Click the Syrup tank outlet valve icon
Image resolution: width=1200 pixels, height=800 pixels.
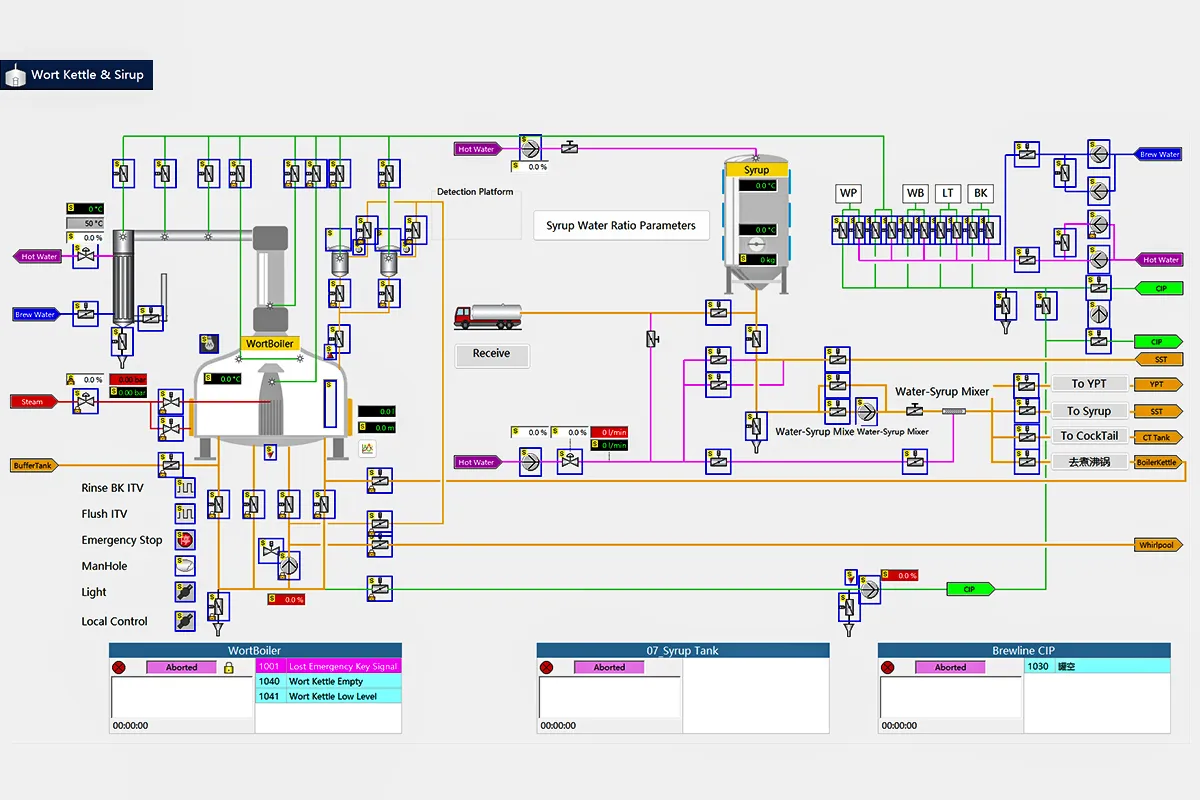pyautogui.click(x=757, y=339)
